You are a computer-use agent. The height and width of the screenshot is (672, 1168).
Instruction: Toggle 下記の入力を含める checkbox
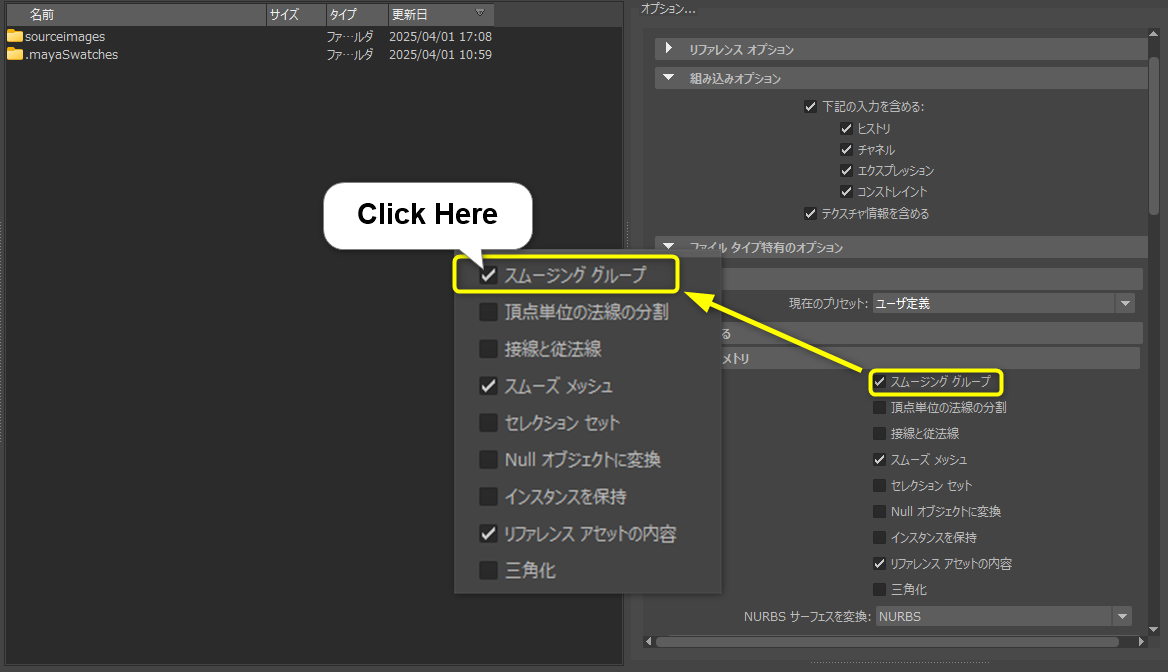click(x=810, y=107)
